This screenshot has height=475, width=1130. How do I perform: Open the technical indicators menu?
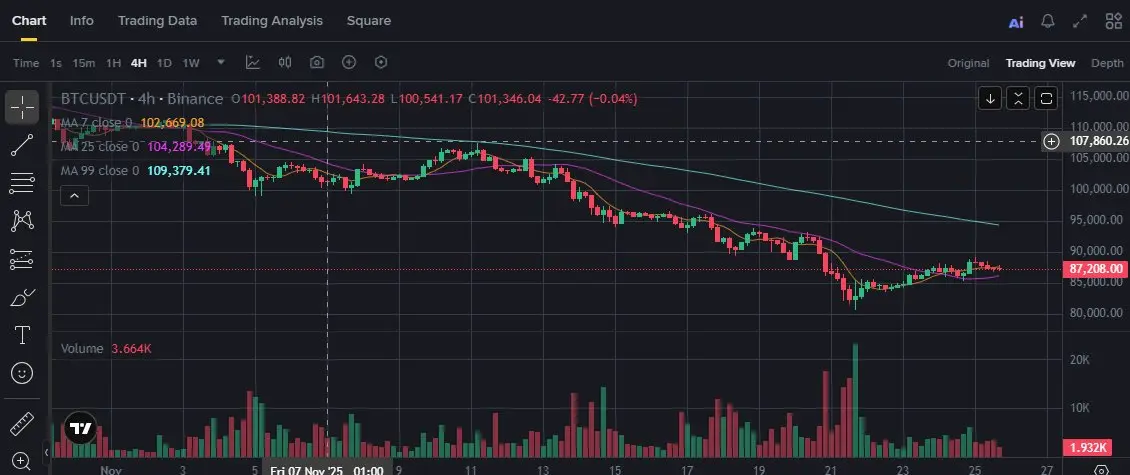(253, 62)
